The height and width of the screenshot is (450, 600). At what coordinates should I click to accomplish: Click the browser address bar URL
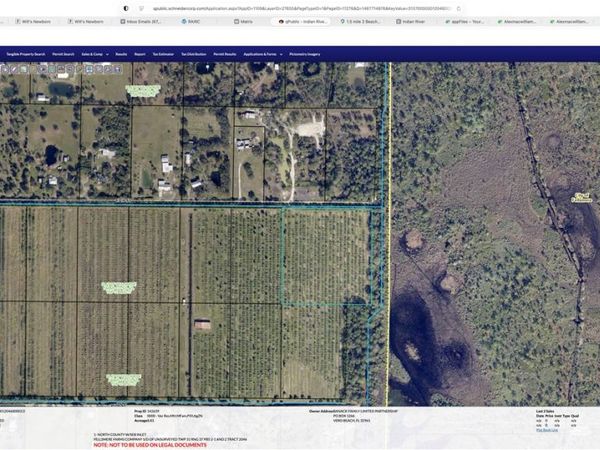pyautogui.click(x=302, y=8)
